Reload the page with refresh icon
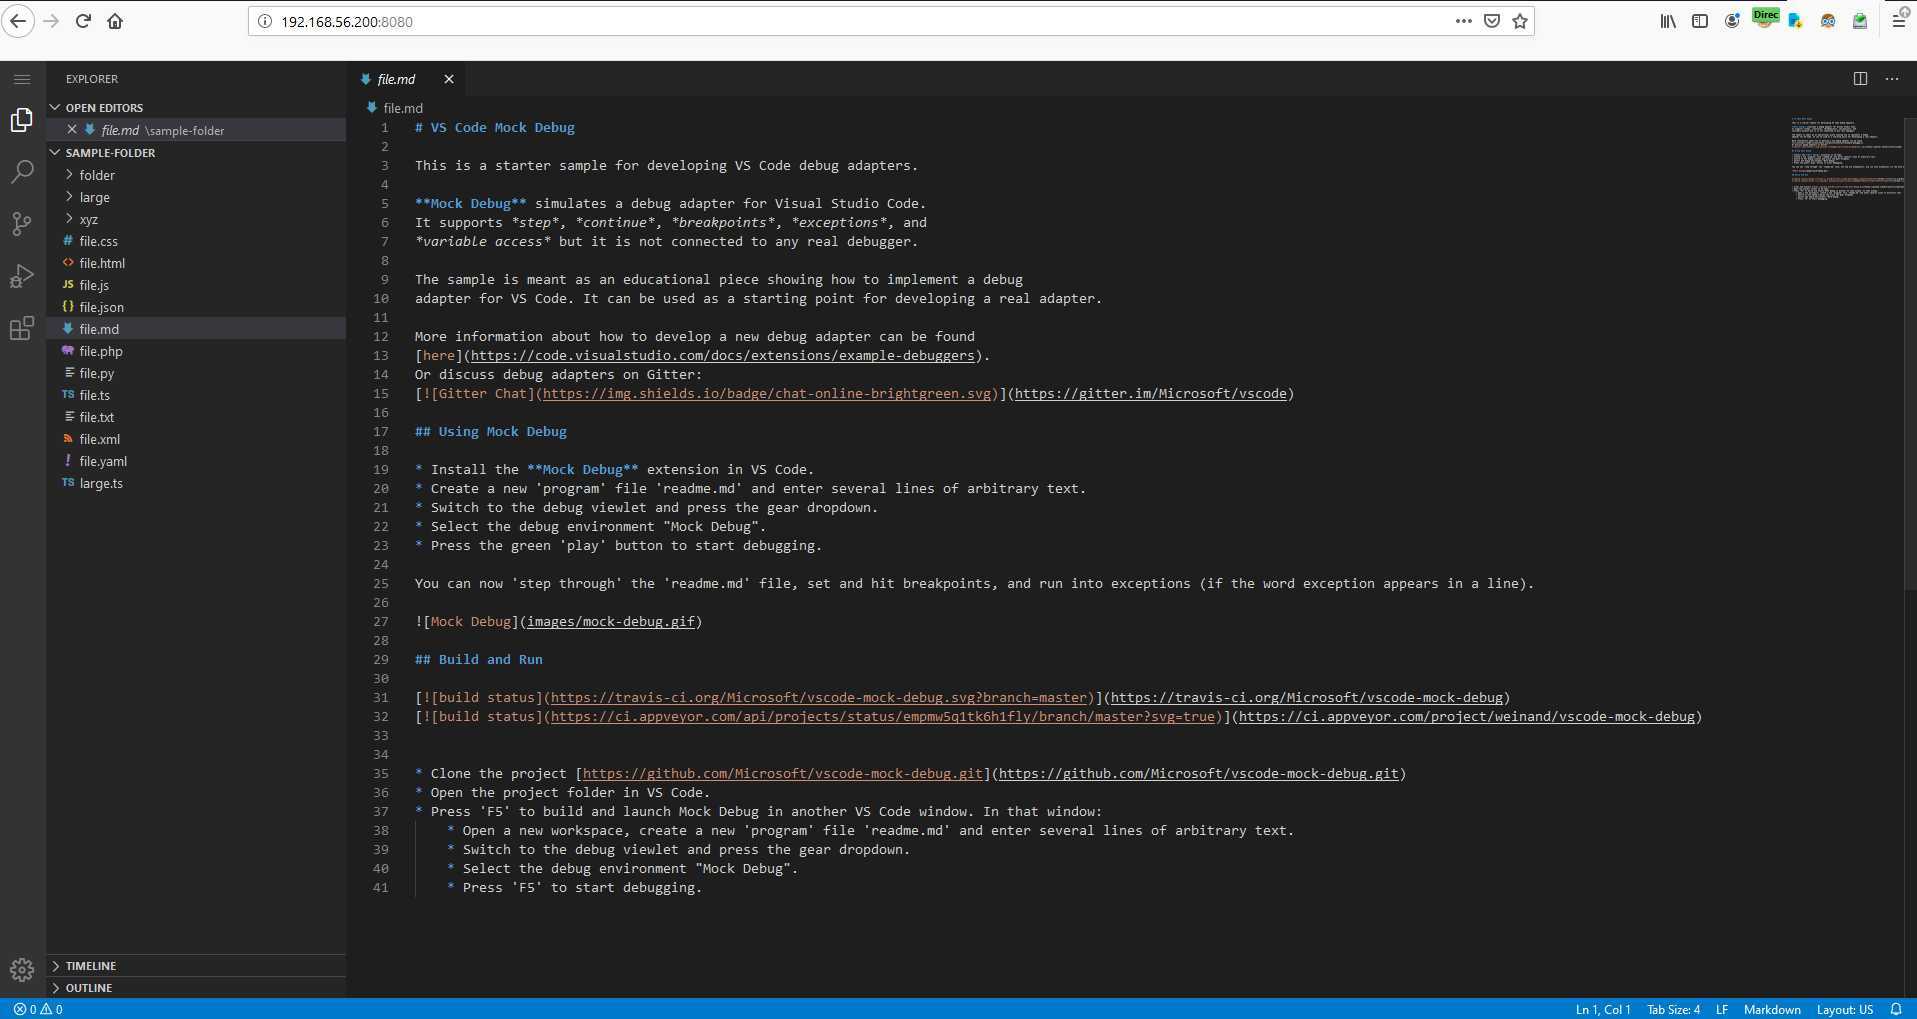This screenshot has height=1019, width=1917. 83,21
